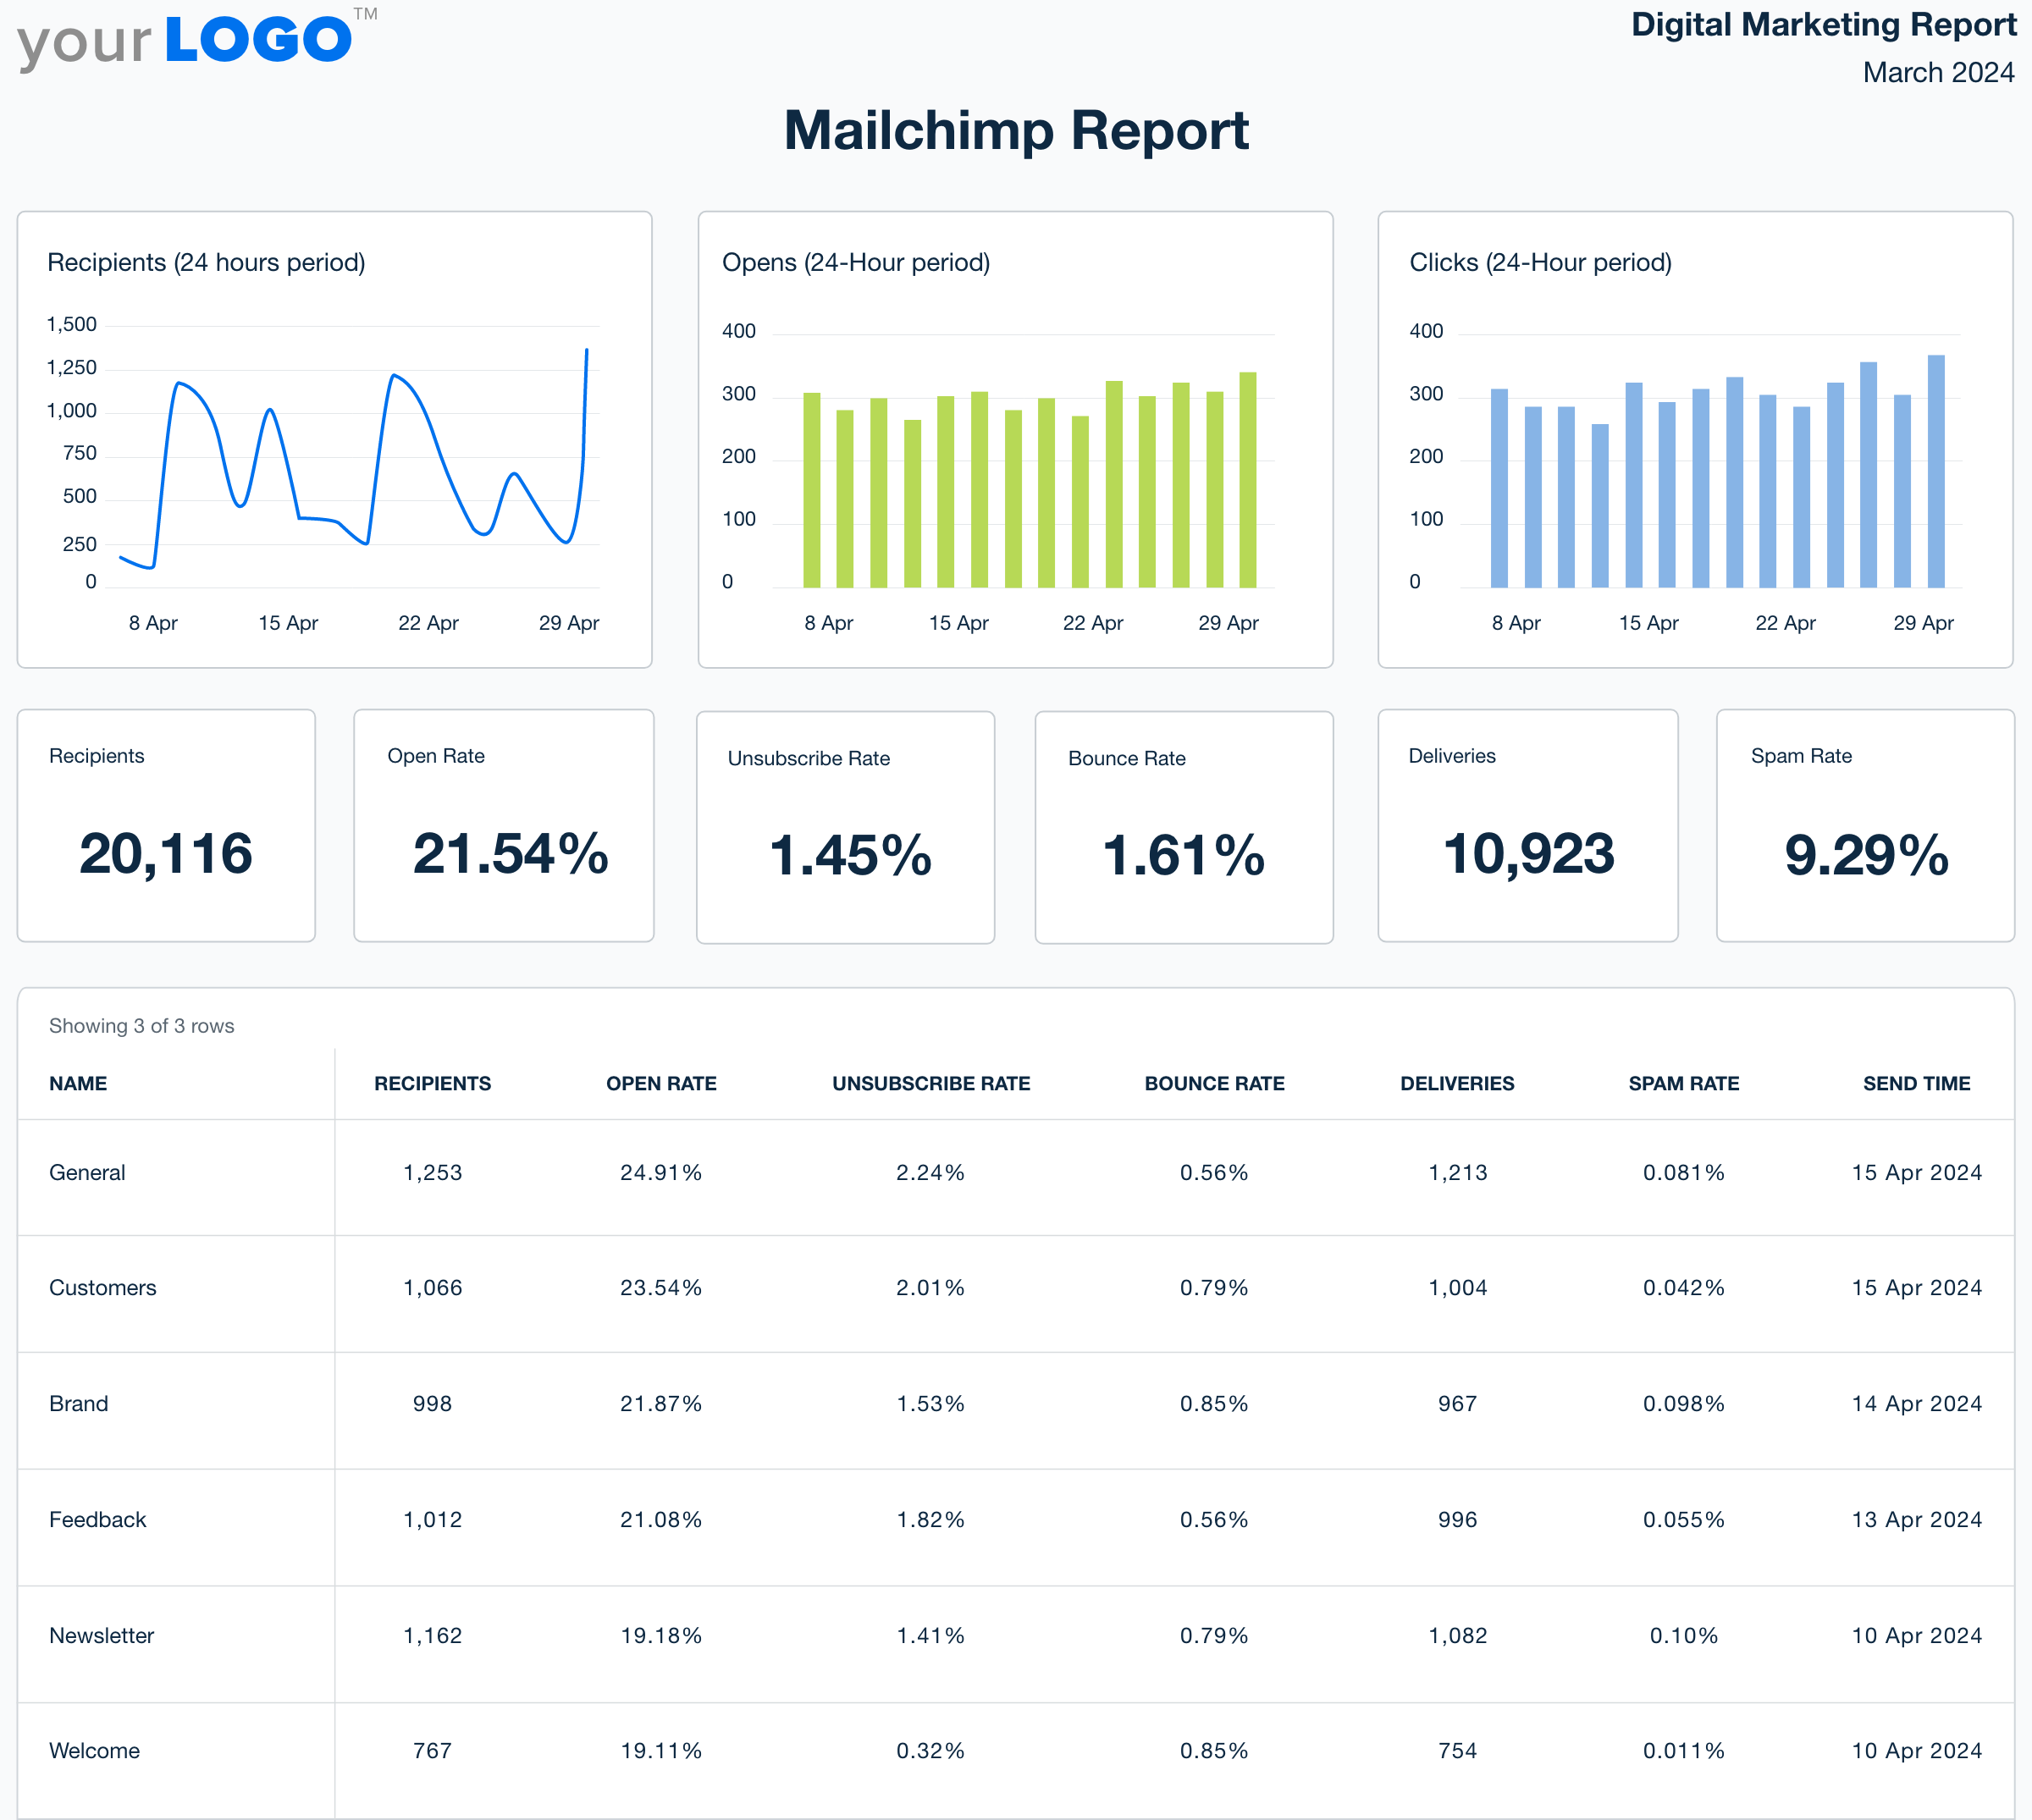This screenshot has width=2032, height=1820.
Task: Open the General campaign row
Action: [x=87, y=1172]
